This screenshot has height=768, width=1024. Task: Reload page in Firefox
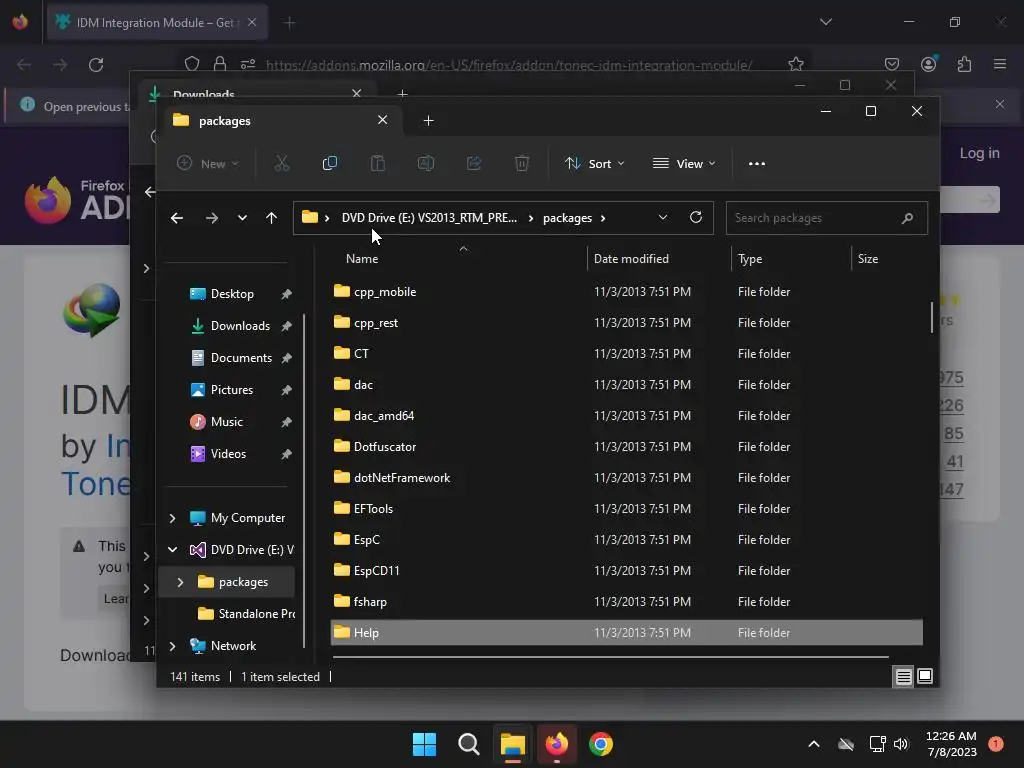coord(96,65)
